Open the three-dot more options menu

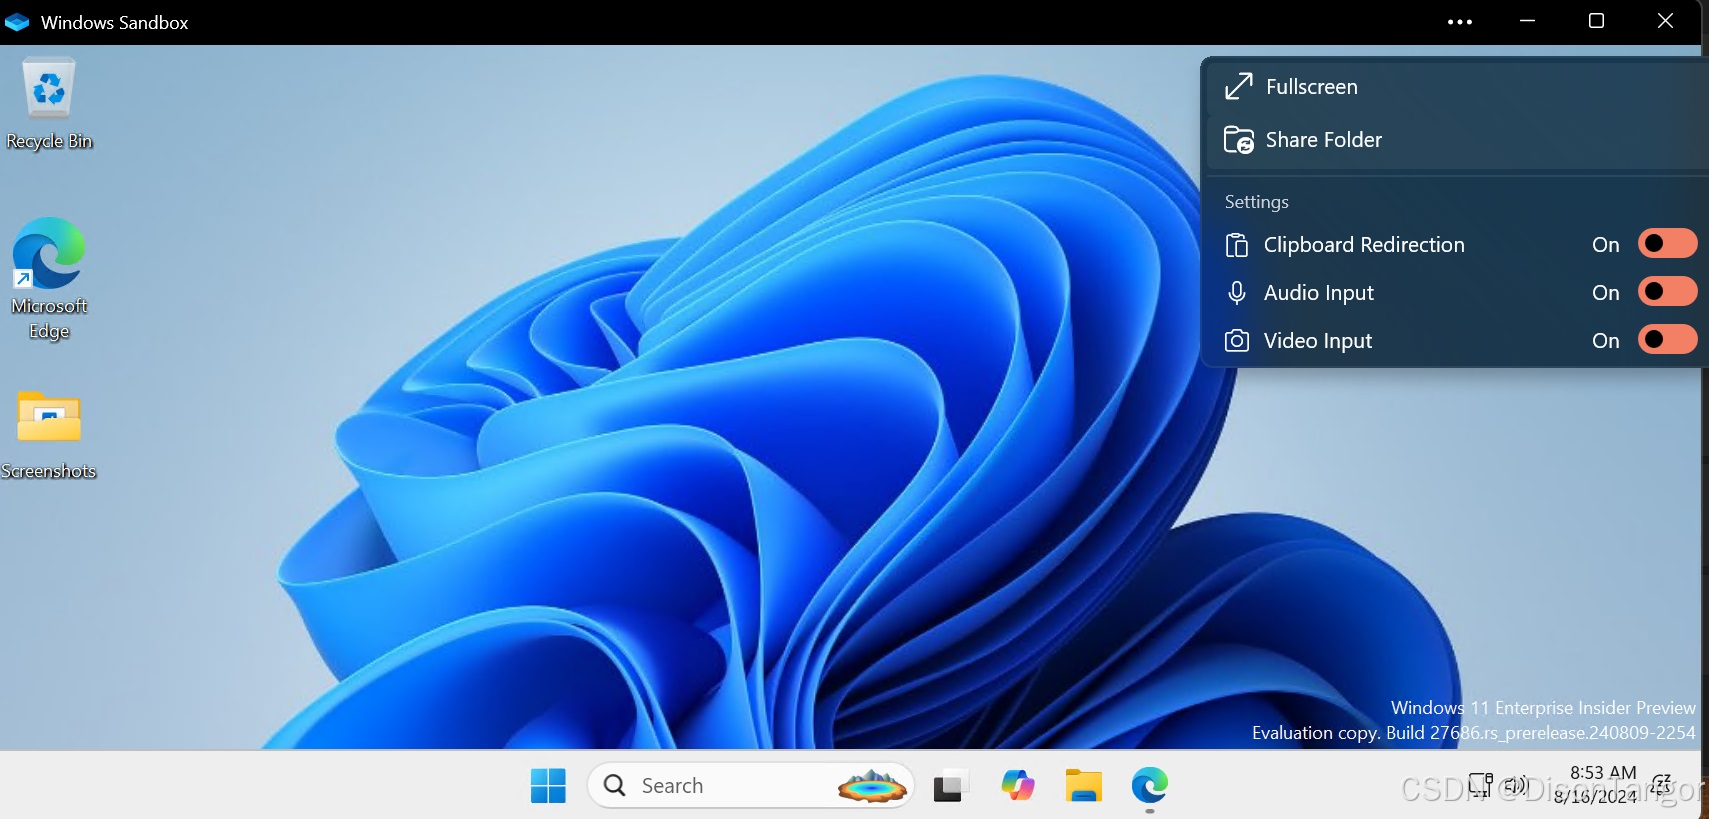(1460, 22)
